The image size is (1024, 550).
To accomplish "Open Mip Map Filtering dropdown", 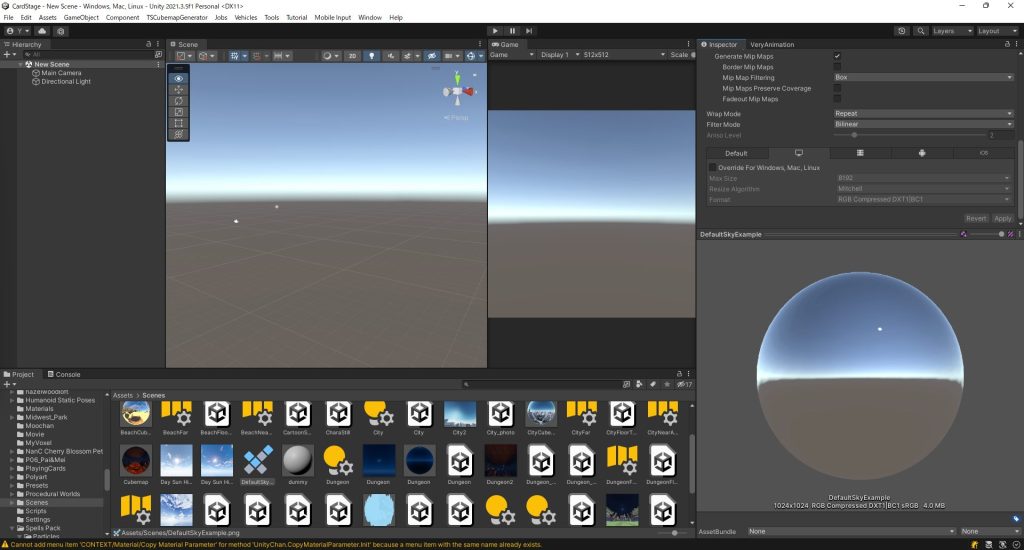I will pyautogui.click(x=923, y=77).
